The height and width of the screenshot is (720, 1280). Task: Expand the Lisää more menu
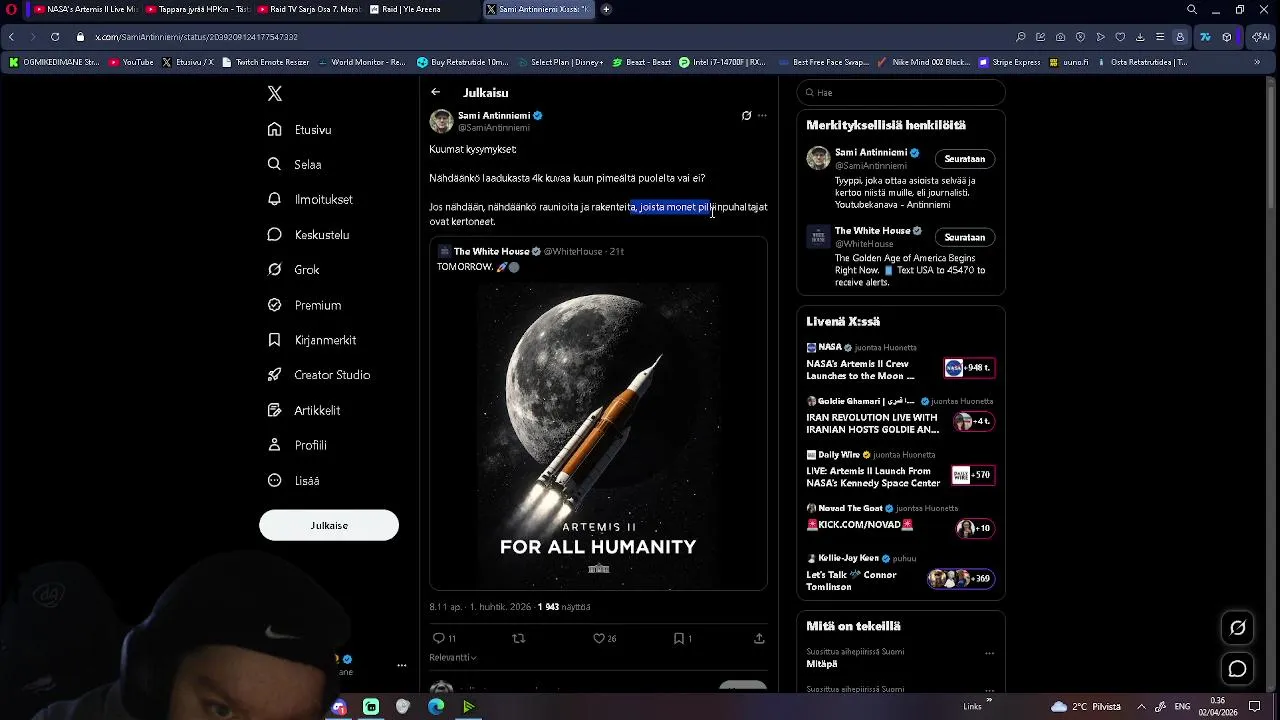pyautogui.click(x=294, y=481)
